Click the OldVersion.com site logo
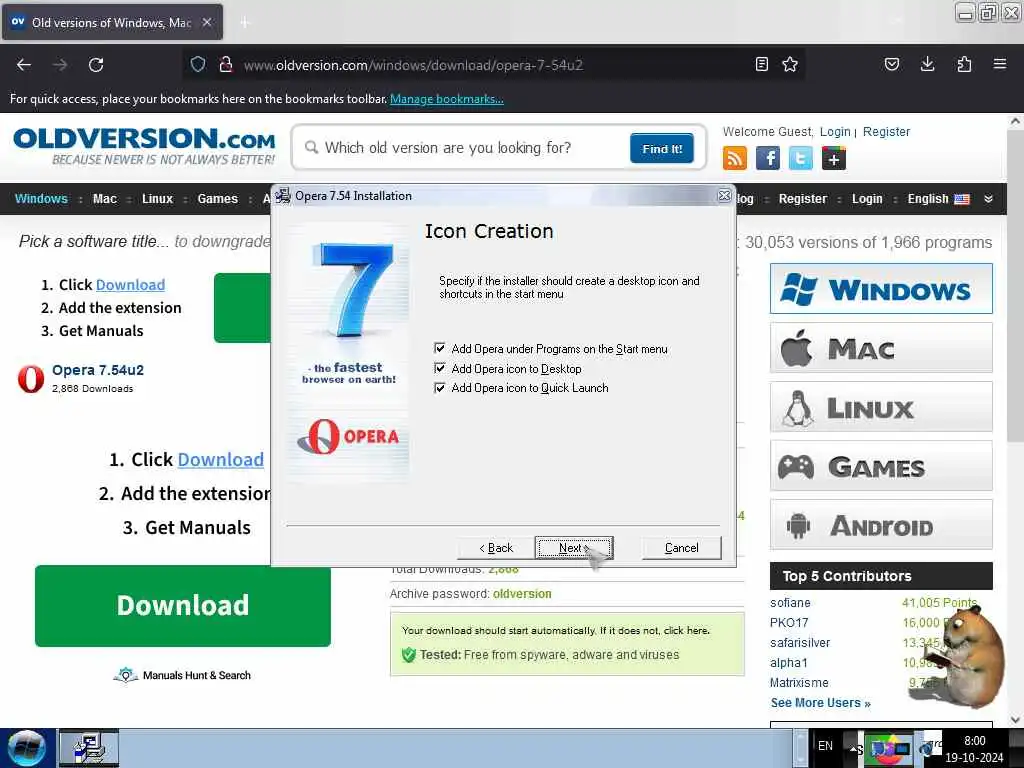The image size is (1024, 768). point(144,146)
